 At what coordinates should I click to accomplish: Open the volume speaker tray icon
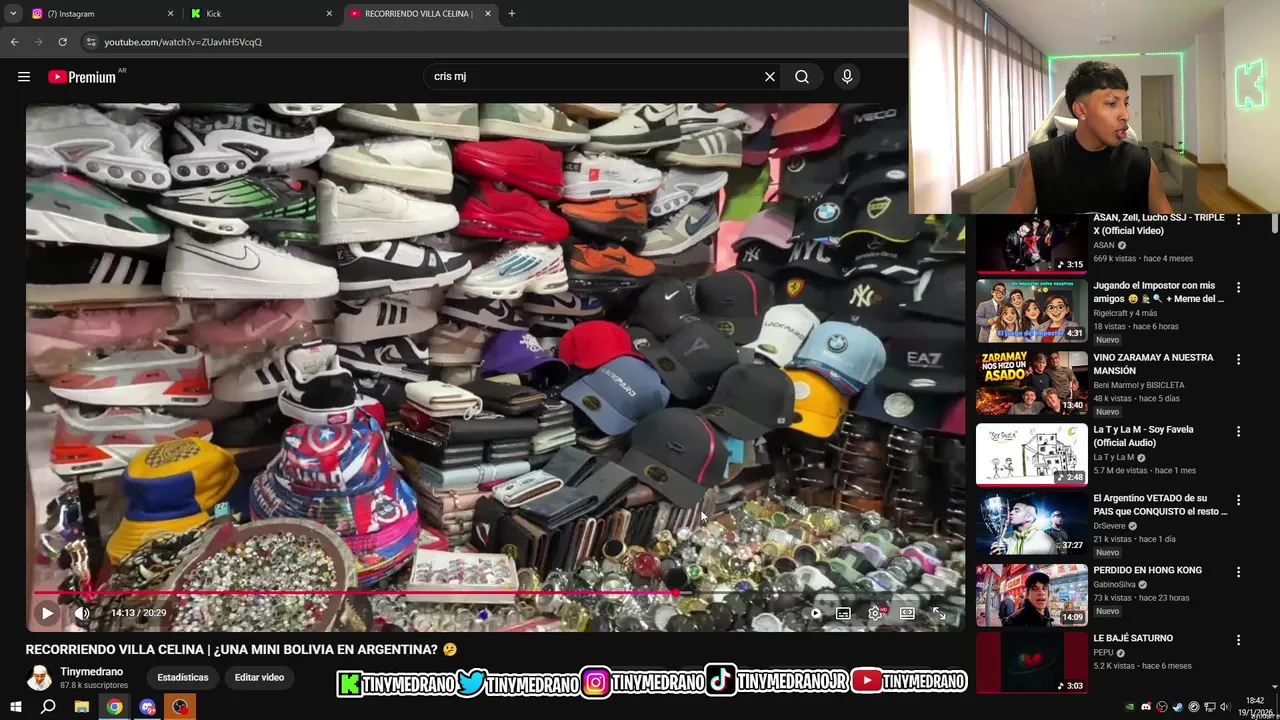[x=1227, y=707]
